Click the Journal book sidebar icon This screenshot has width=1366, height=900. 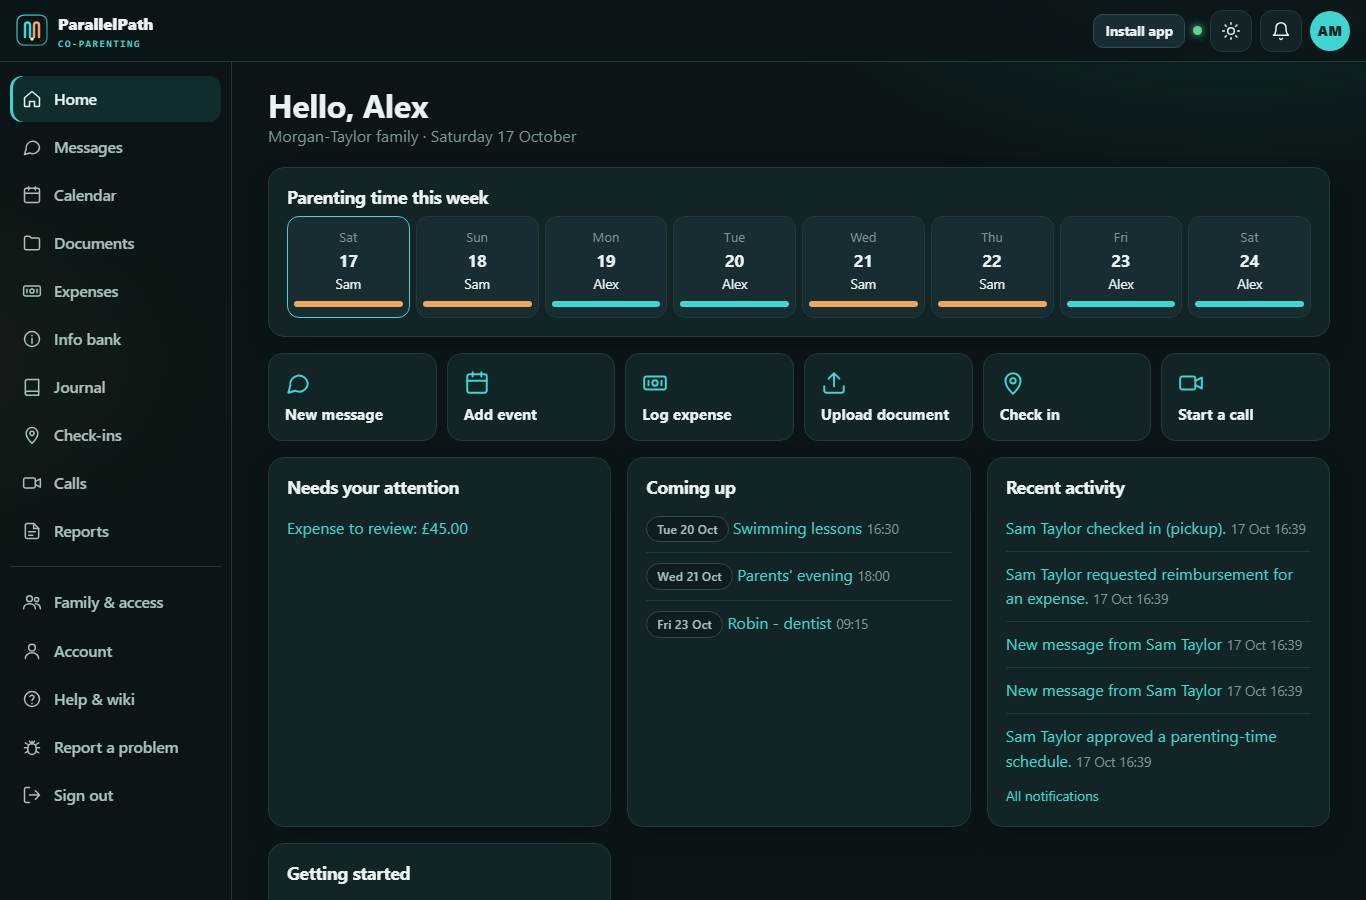point(32,388)
